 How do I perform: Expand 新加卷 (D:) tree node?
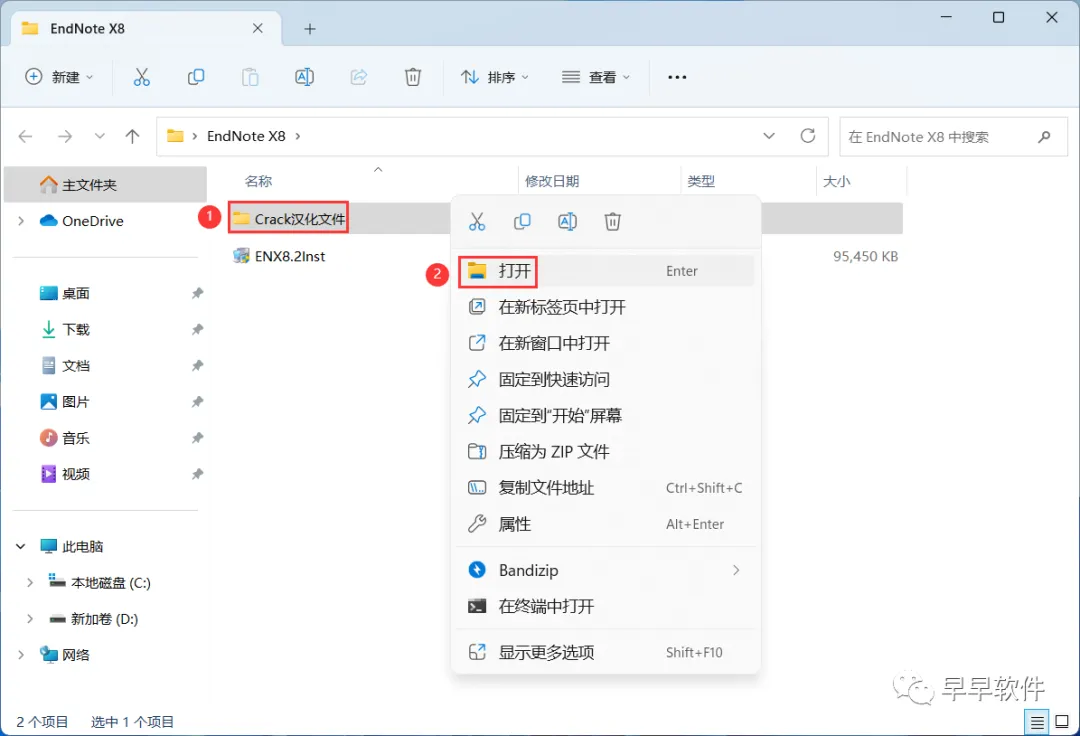point(30,619)
